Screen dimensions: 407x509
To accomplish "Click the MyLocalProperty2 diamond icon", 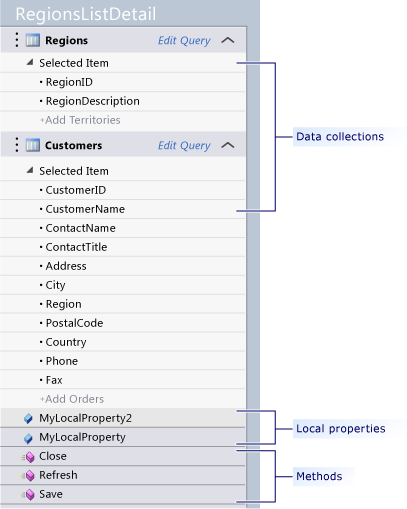I will coord(28,418).
